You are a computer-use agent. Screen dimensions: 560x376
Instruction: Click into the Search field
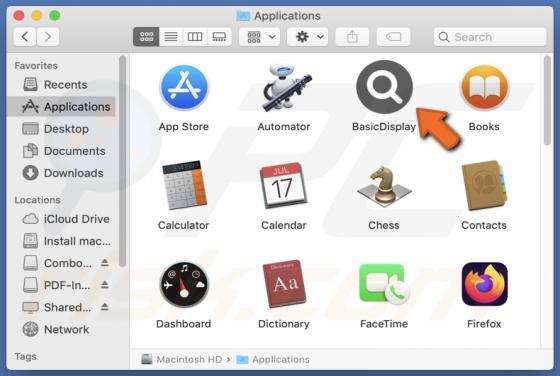(490, 37)
